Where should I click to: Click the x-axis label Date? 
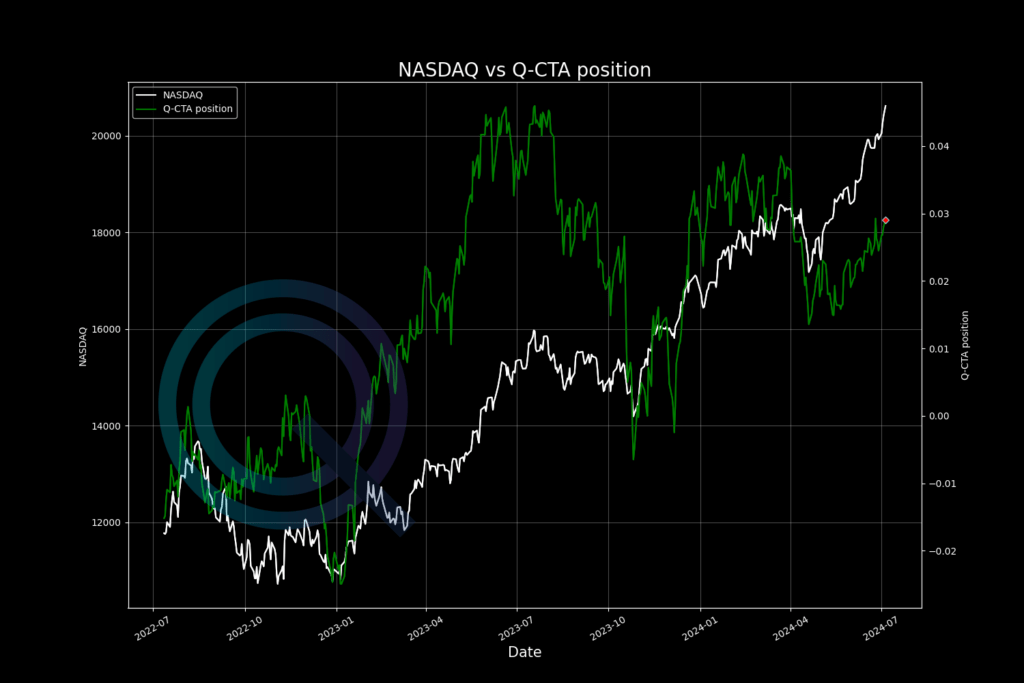click(x=524, y=652)
